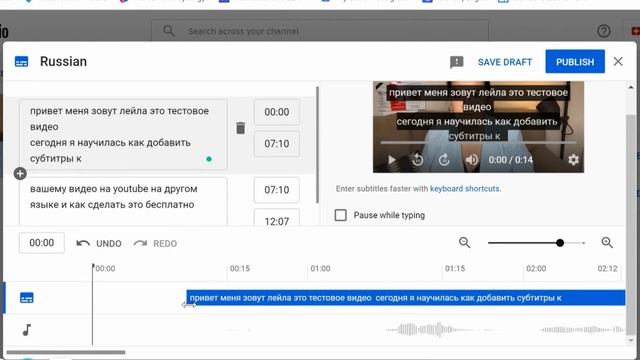
Task: Click the Search across your channel field
Action: tap(320, 31)
